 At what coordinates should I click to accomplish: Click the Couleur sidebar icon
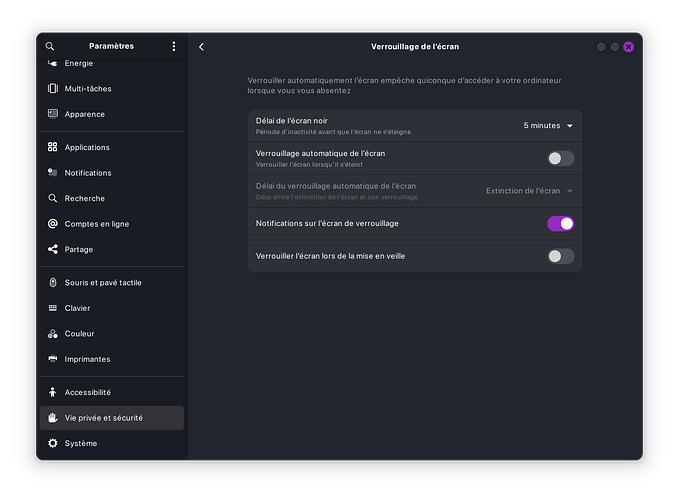tap(53, 333)
